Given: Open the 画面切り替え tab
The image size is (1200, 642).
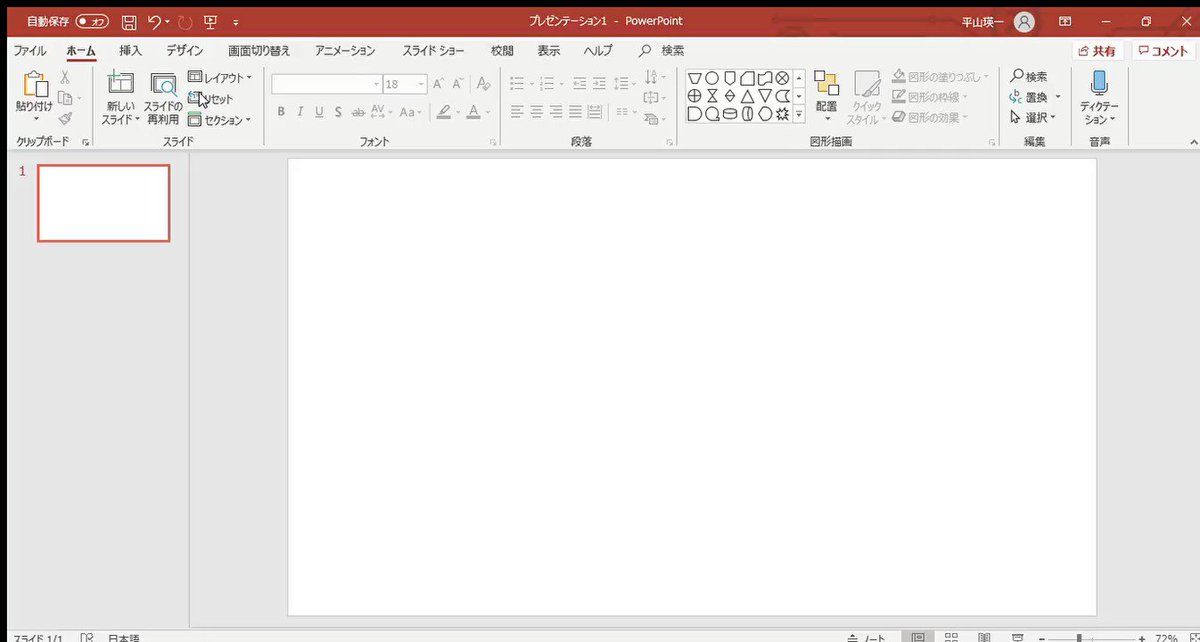Looking at the screenshot, I should click(259, 50).
